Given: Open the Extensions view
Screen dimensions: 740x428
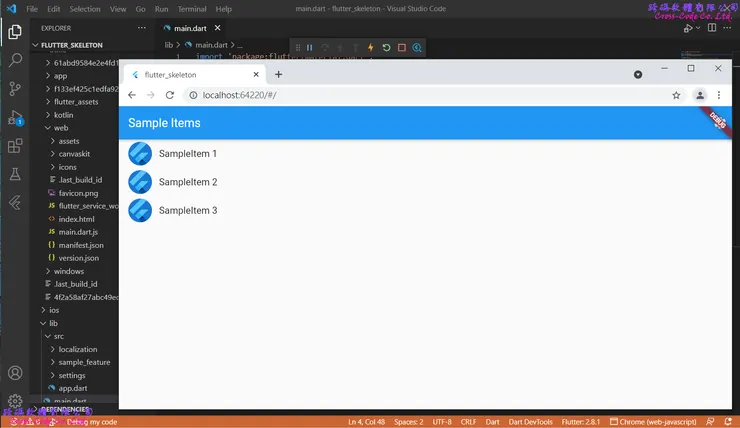Looking at the screenshot, I should point(15,145).
